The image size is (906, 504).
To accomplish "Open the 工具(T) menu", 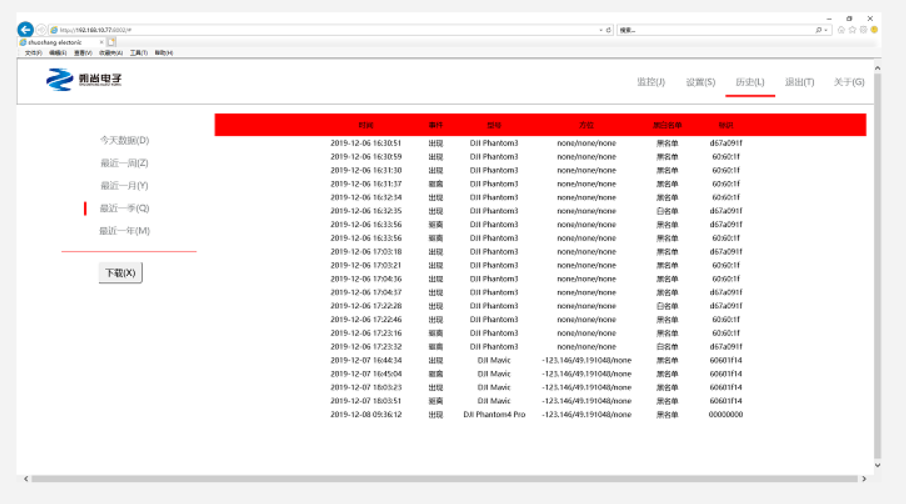I will (x=139, y=53).
